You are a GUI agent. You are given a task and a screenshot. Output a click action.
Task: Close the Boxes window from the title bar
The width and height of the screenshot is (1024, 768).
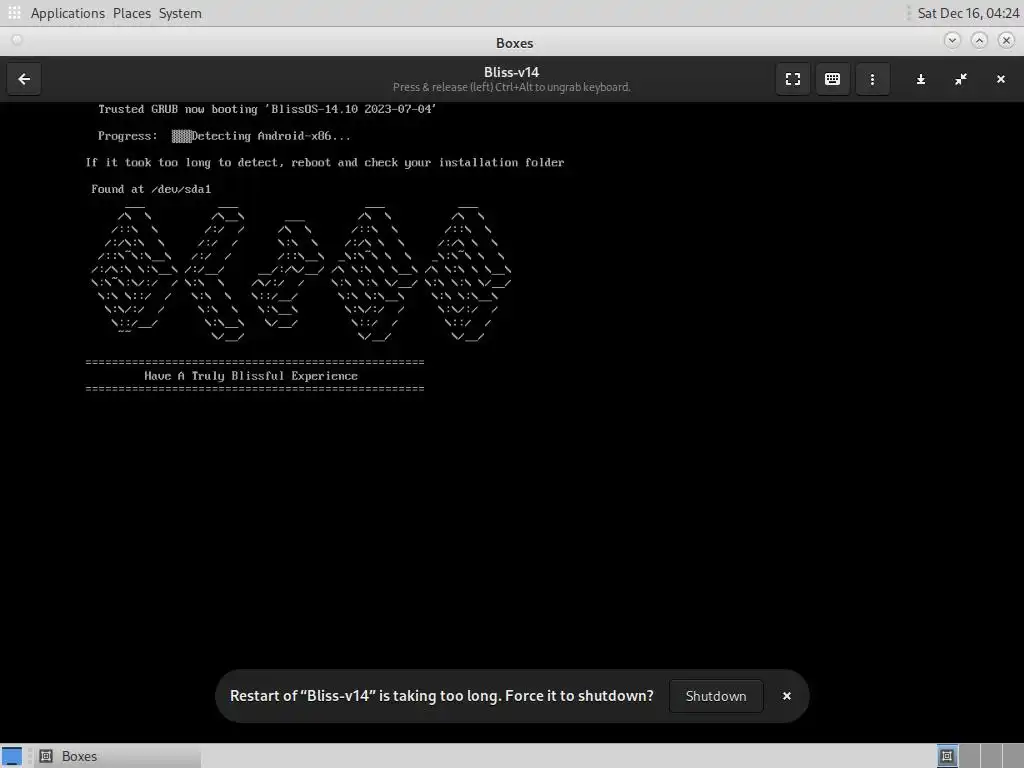coord(1006,40)
